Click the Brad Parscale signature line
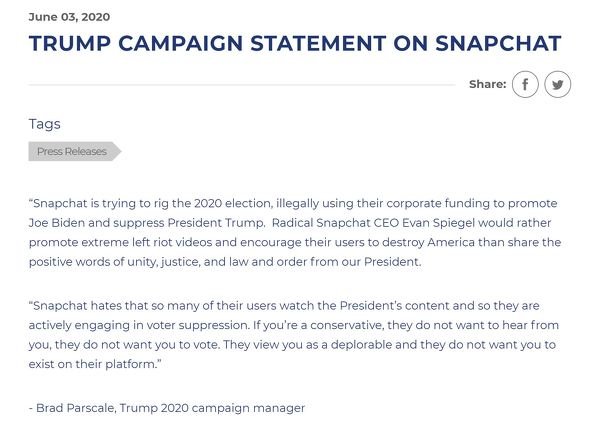The width and height of the screenshot is (590, 422). pyautogui.click(x=167, y=408)
